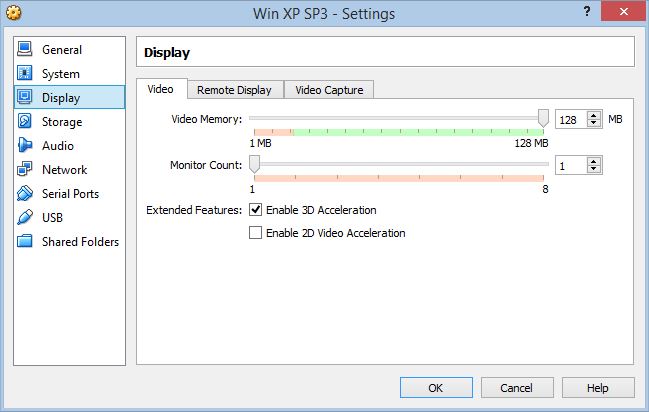Click the Shared Folders folder icon
The image size is (649, 412).
(x=24, y=241)
